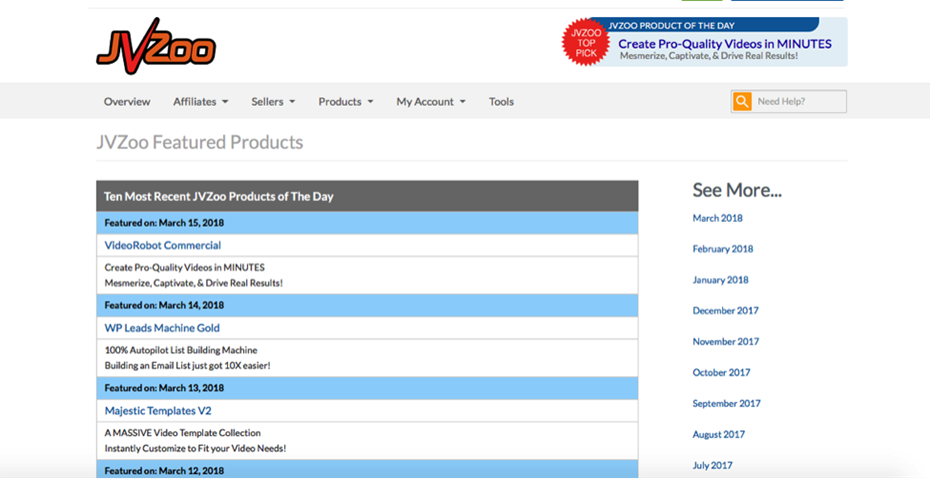Click the Featured on: March 12, 2018 row
Screen dimensions: 930x479
(x=367, y=469)
